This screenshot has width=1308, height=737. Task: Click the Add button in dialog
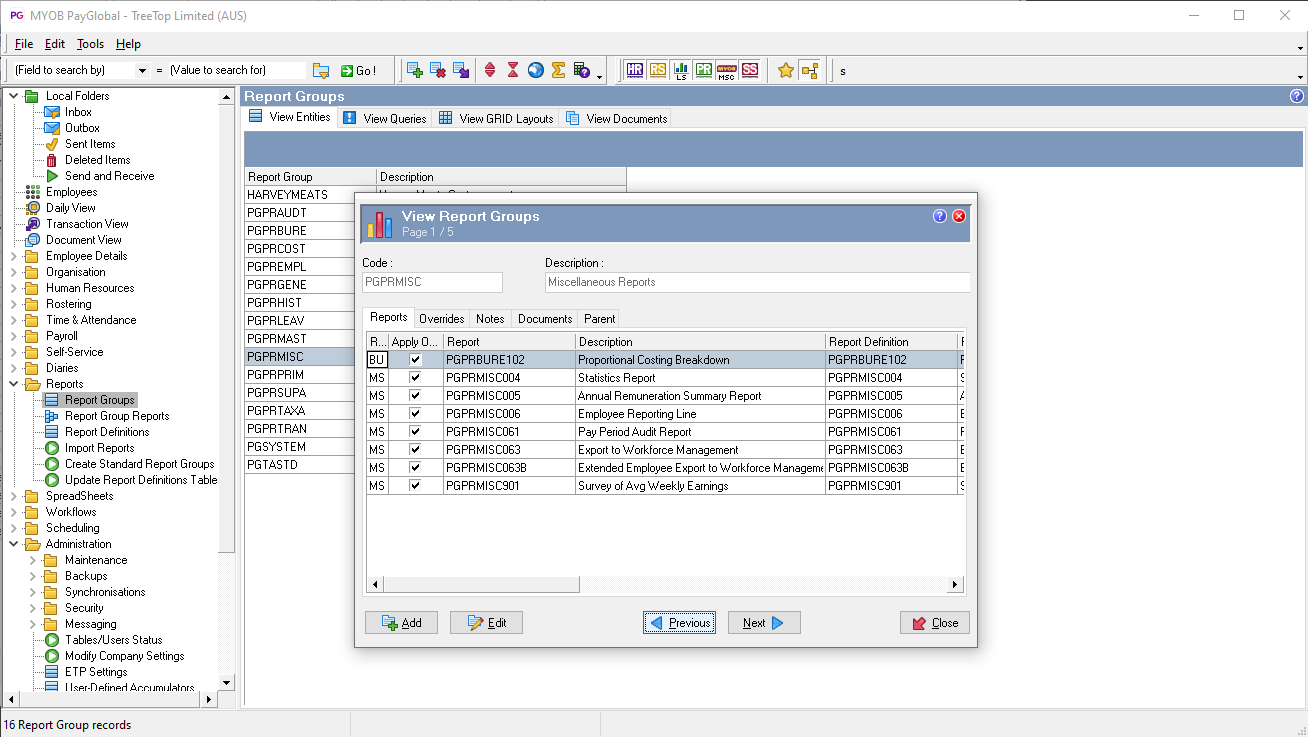point(401,623)
